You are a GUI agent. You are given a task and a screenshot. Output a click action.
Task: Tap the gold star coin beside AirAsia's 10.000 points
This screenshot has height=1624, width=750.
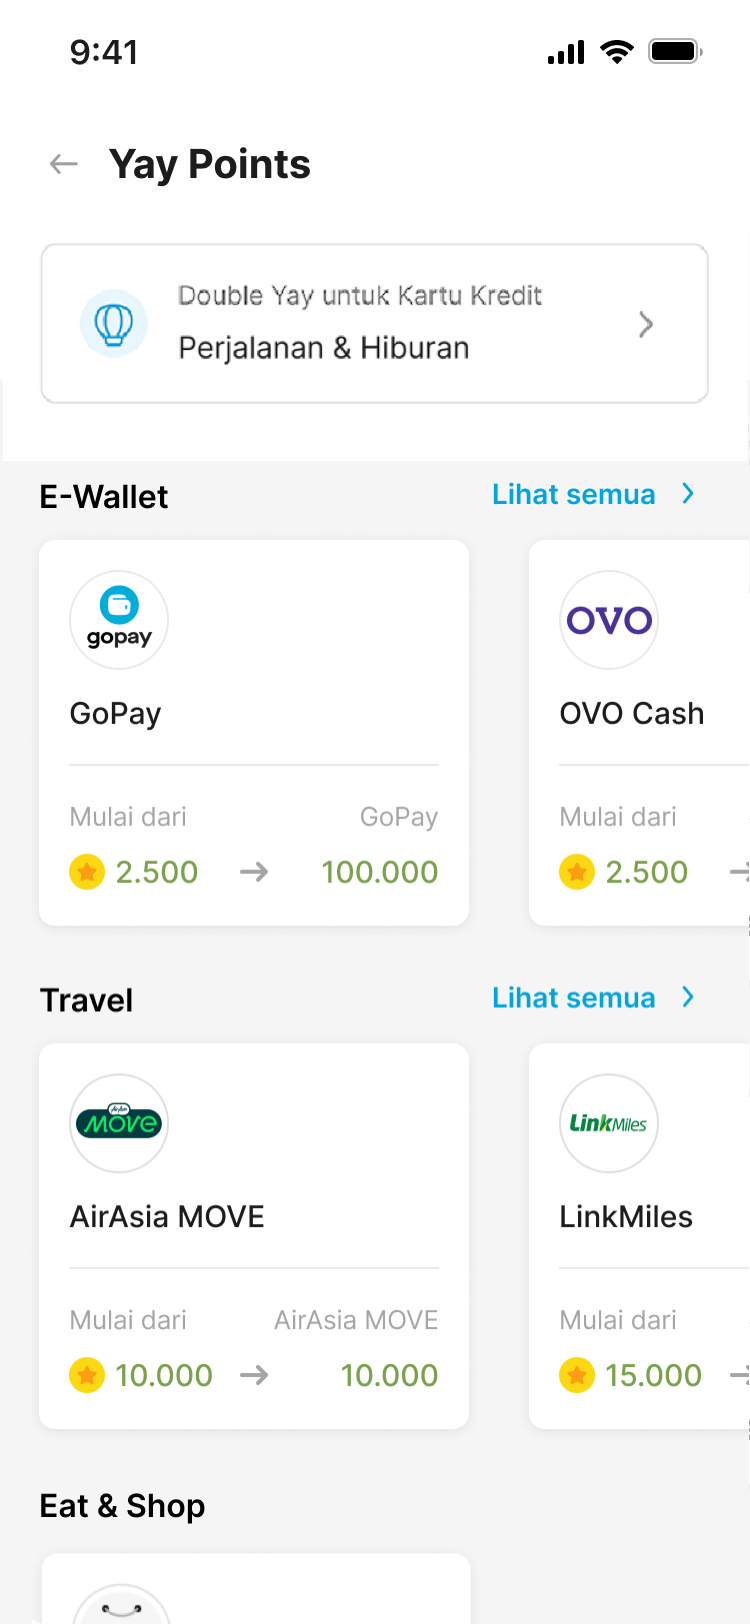point(87,1375)
